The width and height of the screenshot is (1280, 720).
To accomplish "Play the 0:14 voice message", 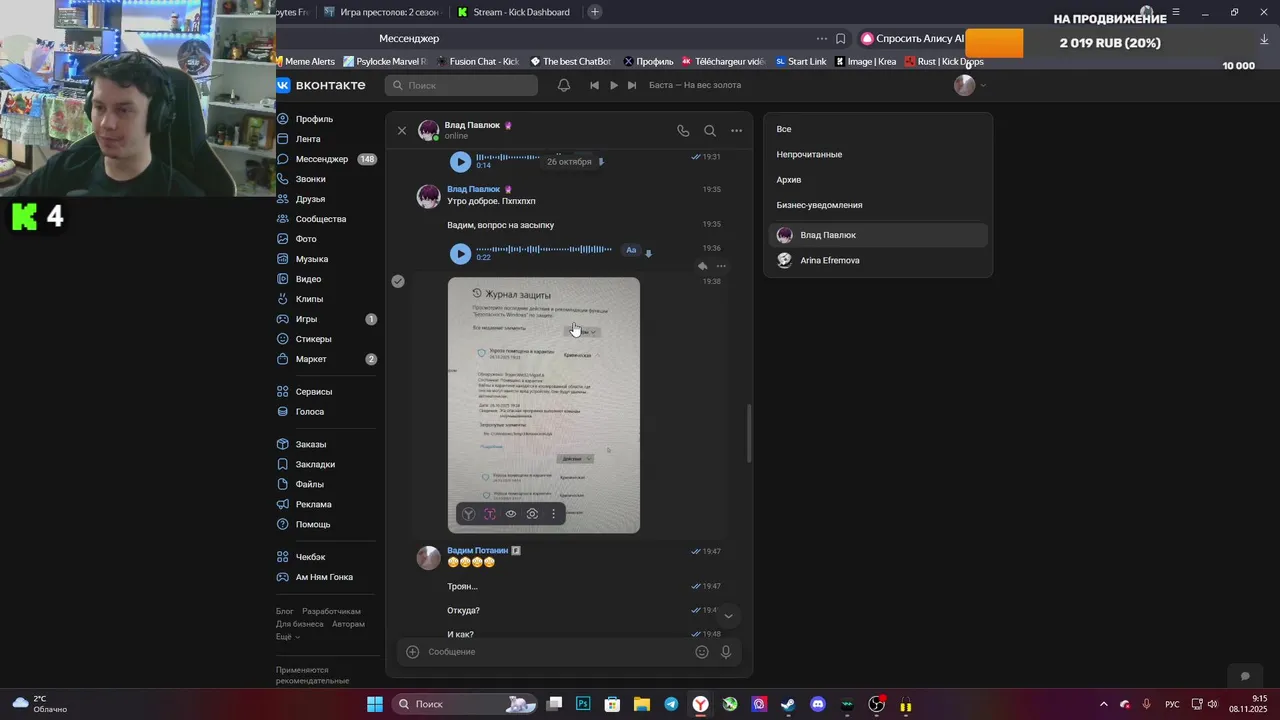I will [460, 161].
